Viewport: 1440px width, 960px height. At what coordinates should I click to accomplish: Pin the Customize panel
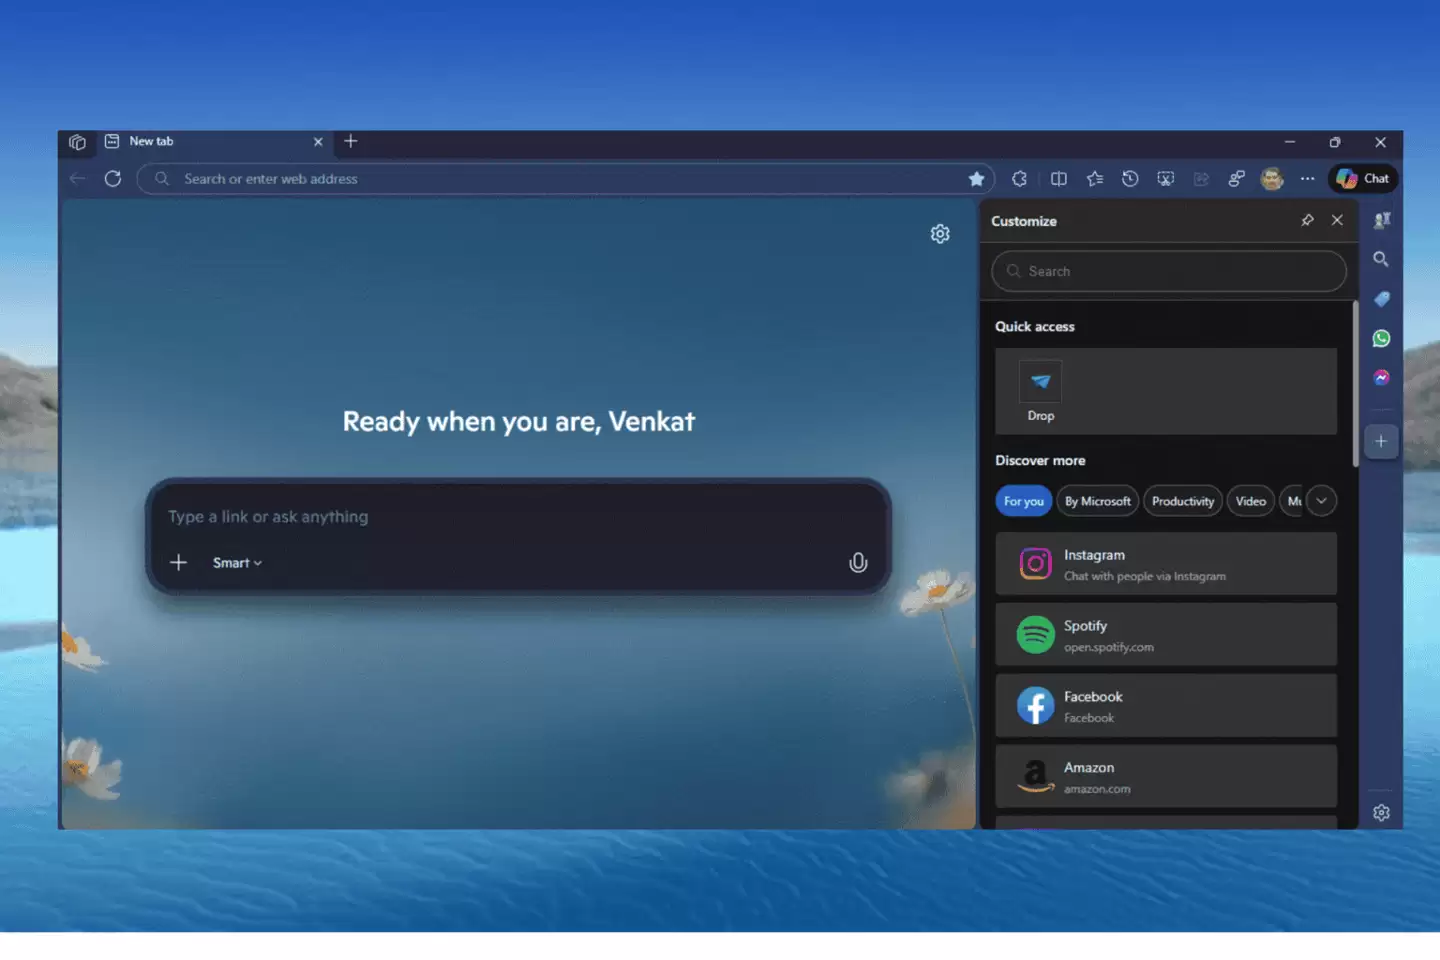1307,220
